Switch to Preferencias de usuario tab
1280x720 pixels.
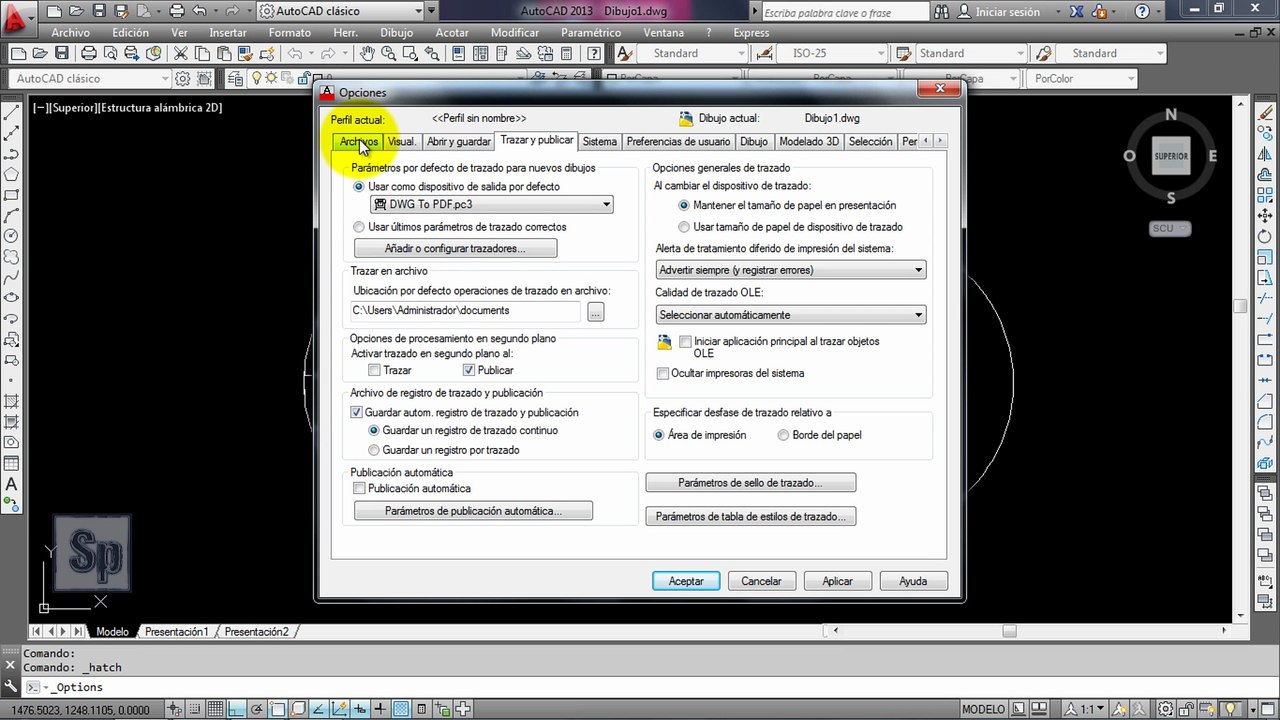(678, 142)
